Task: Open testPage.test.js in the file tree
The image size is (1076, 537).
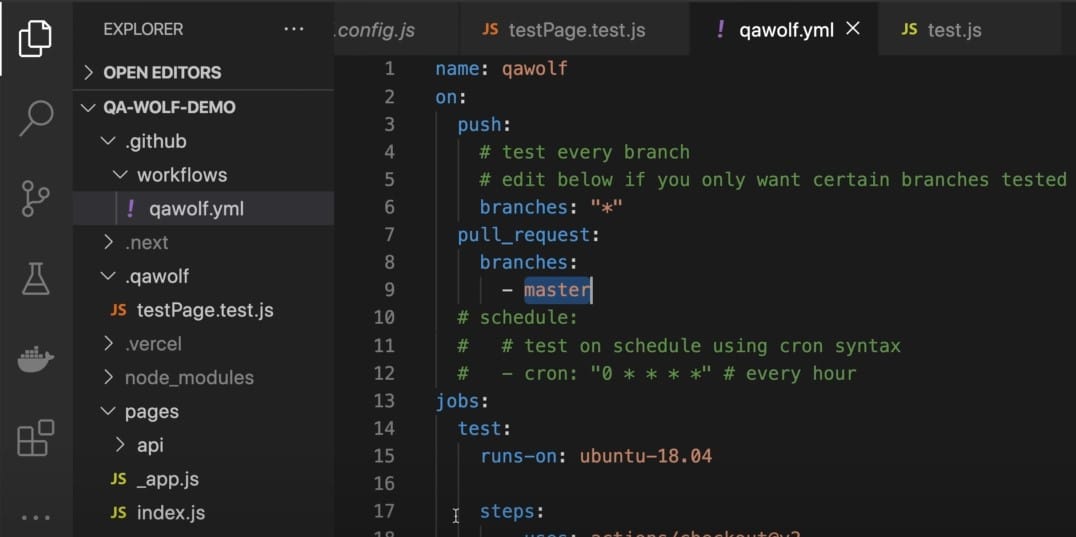Action: [204, 310]
